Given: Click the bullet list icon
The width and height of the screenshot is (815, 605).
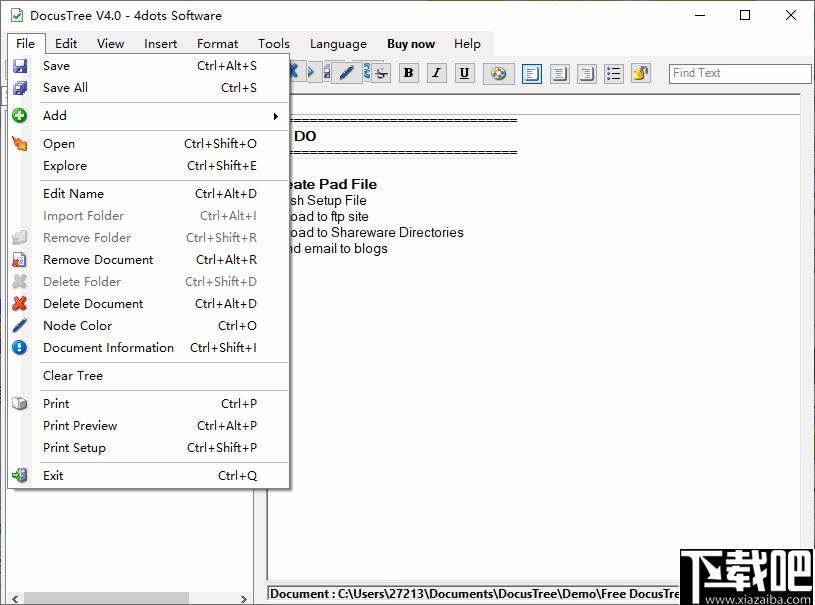Looking at the screenshot, I should (x=614, y=73).
